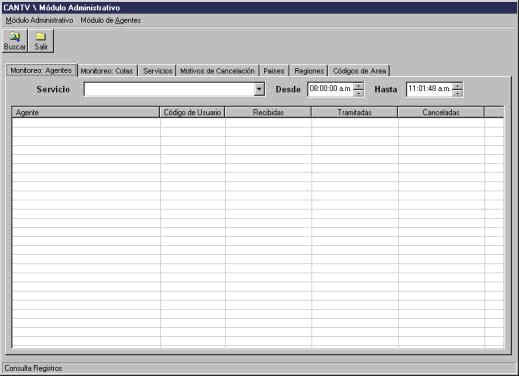Decrease the Desde time with down arrow
The height and width of the screenshot is (376, 519).
click(358, 93)
